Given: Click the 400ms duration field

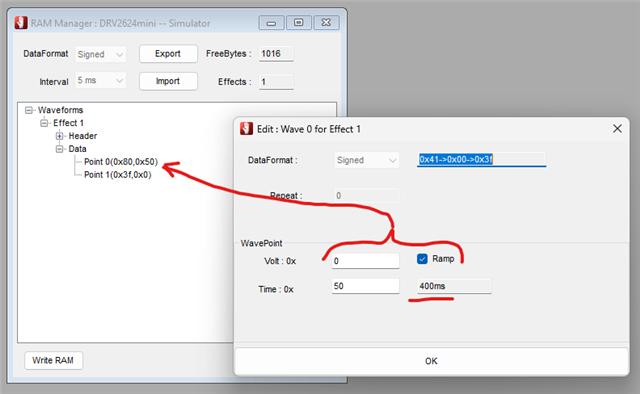Looking at the screenshot, I should click(x=454, y=286).
